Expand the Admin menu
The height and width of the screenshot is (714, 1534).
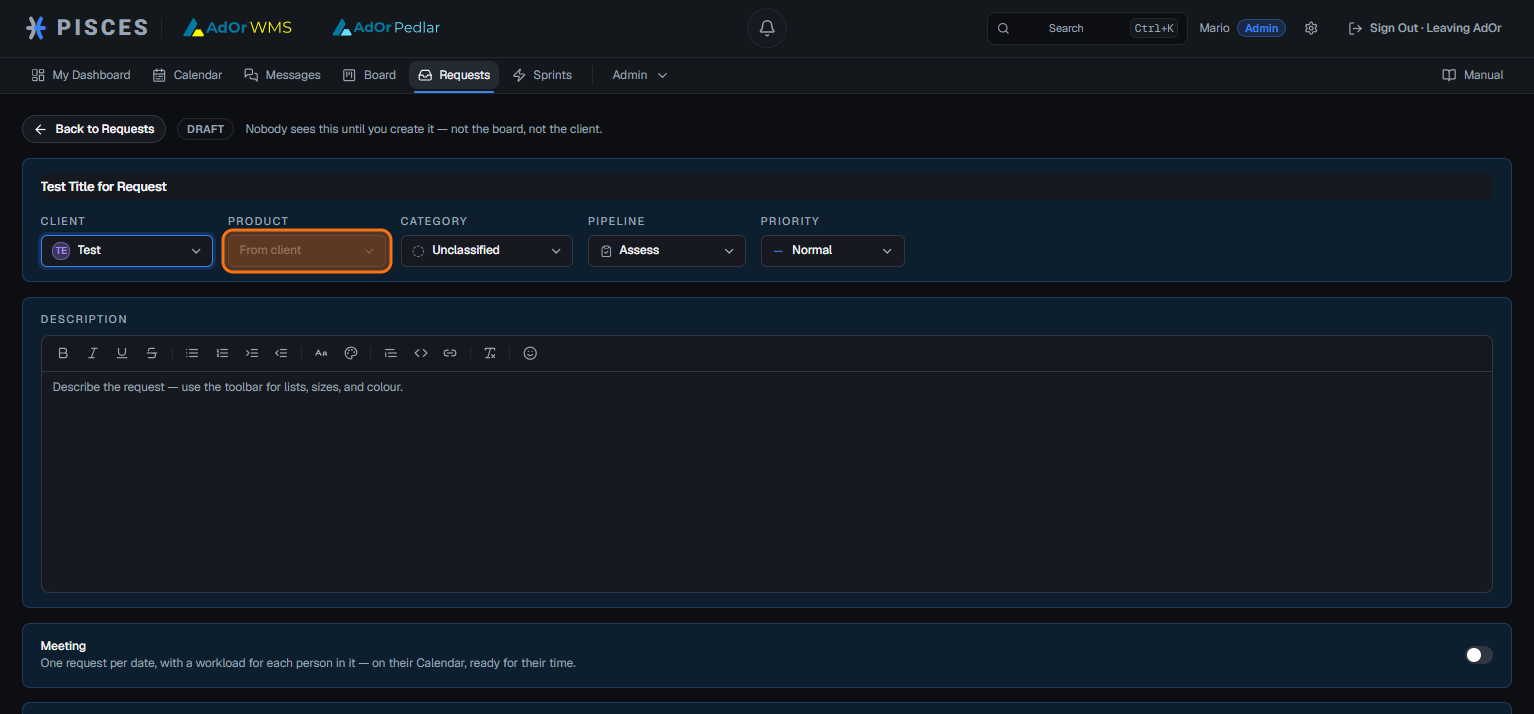[x=639, y=75]
